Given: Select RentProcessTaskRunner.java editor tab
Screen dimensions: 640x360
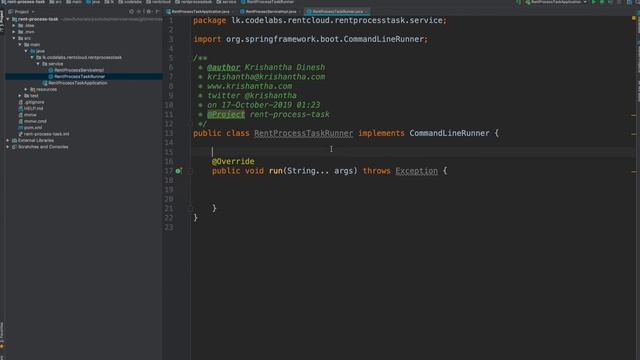Looking at the screenshot, I should click(x=337, y=11).
